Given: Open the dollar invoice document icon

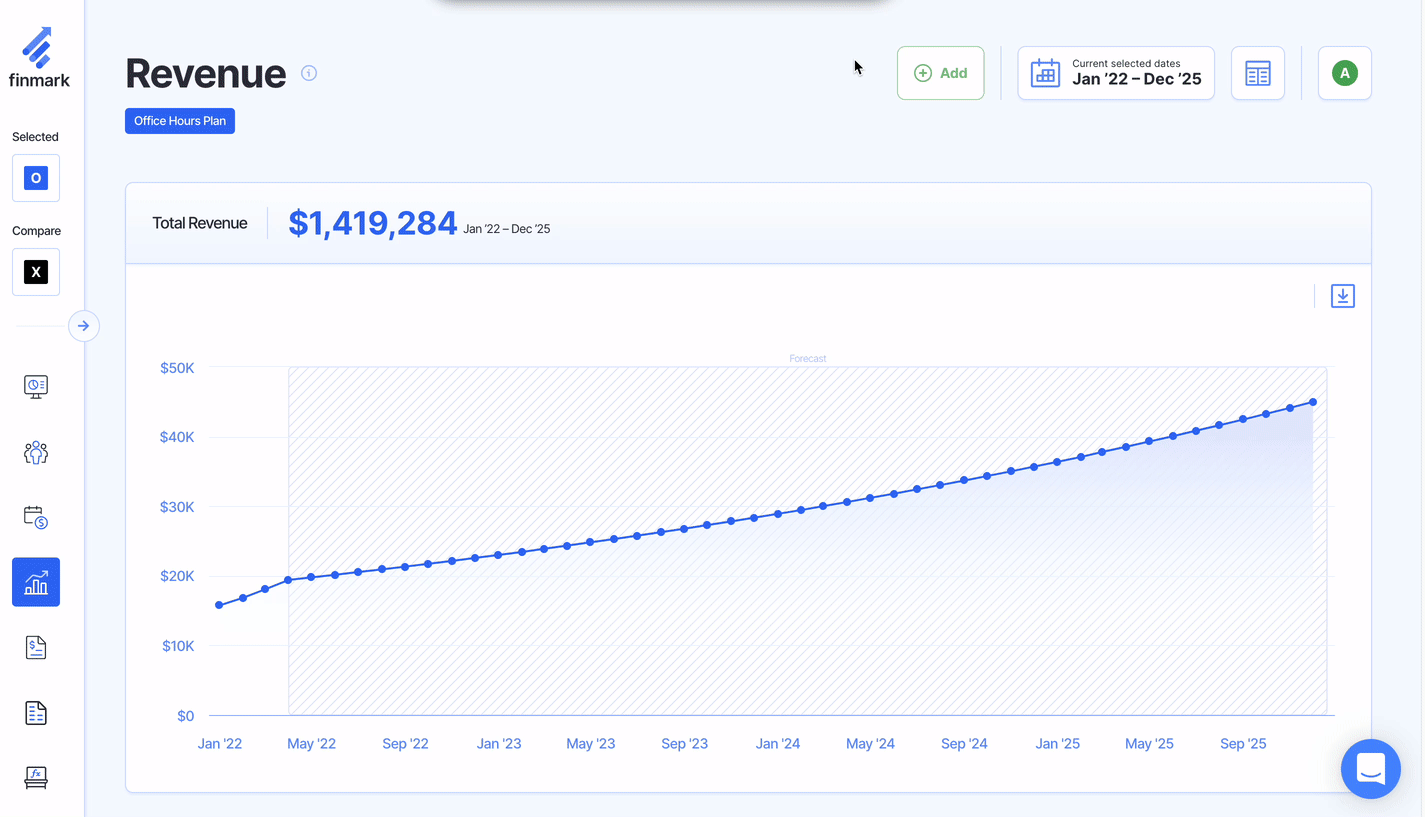Looking at the screenshot, I should (x=36, y=648).
